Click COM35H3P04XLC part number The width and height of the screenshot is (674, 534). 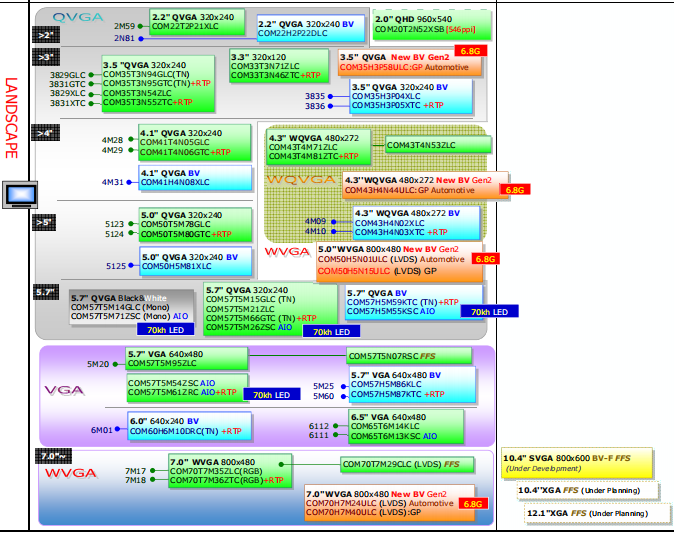click(386, 96)
